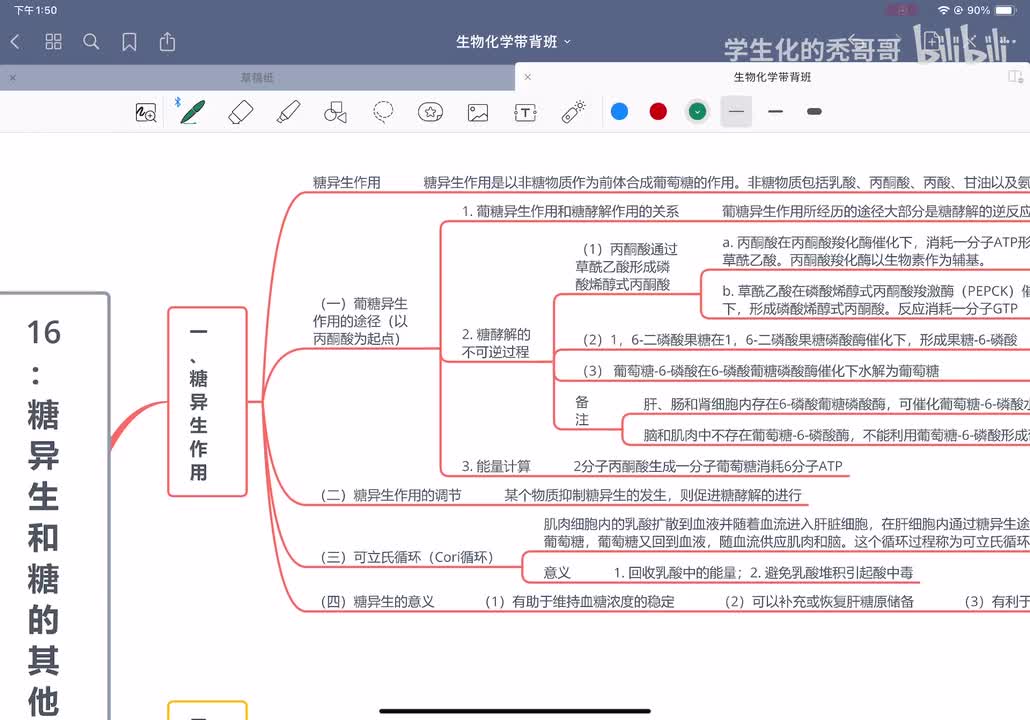Bookmark the current page
This screenshot has width=1030, height=720.
[129, 42]
